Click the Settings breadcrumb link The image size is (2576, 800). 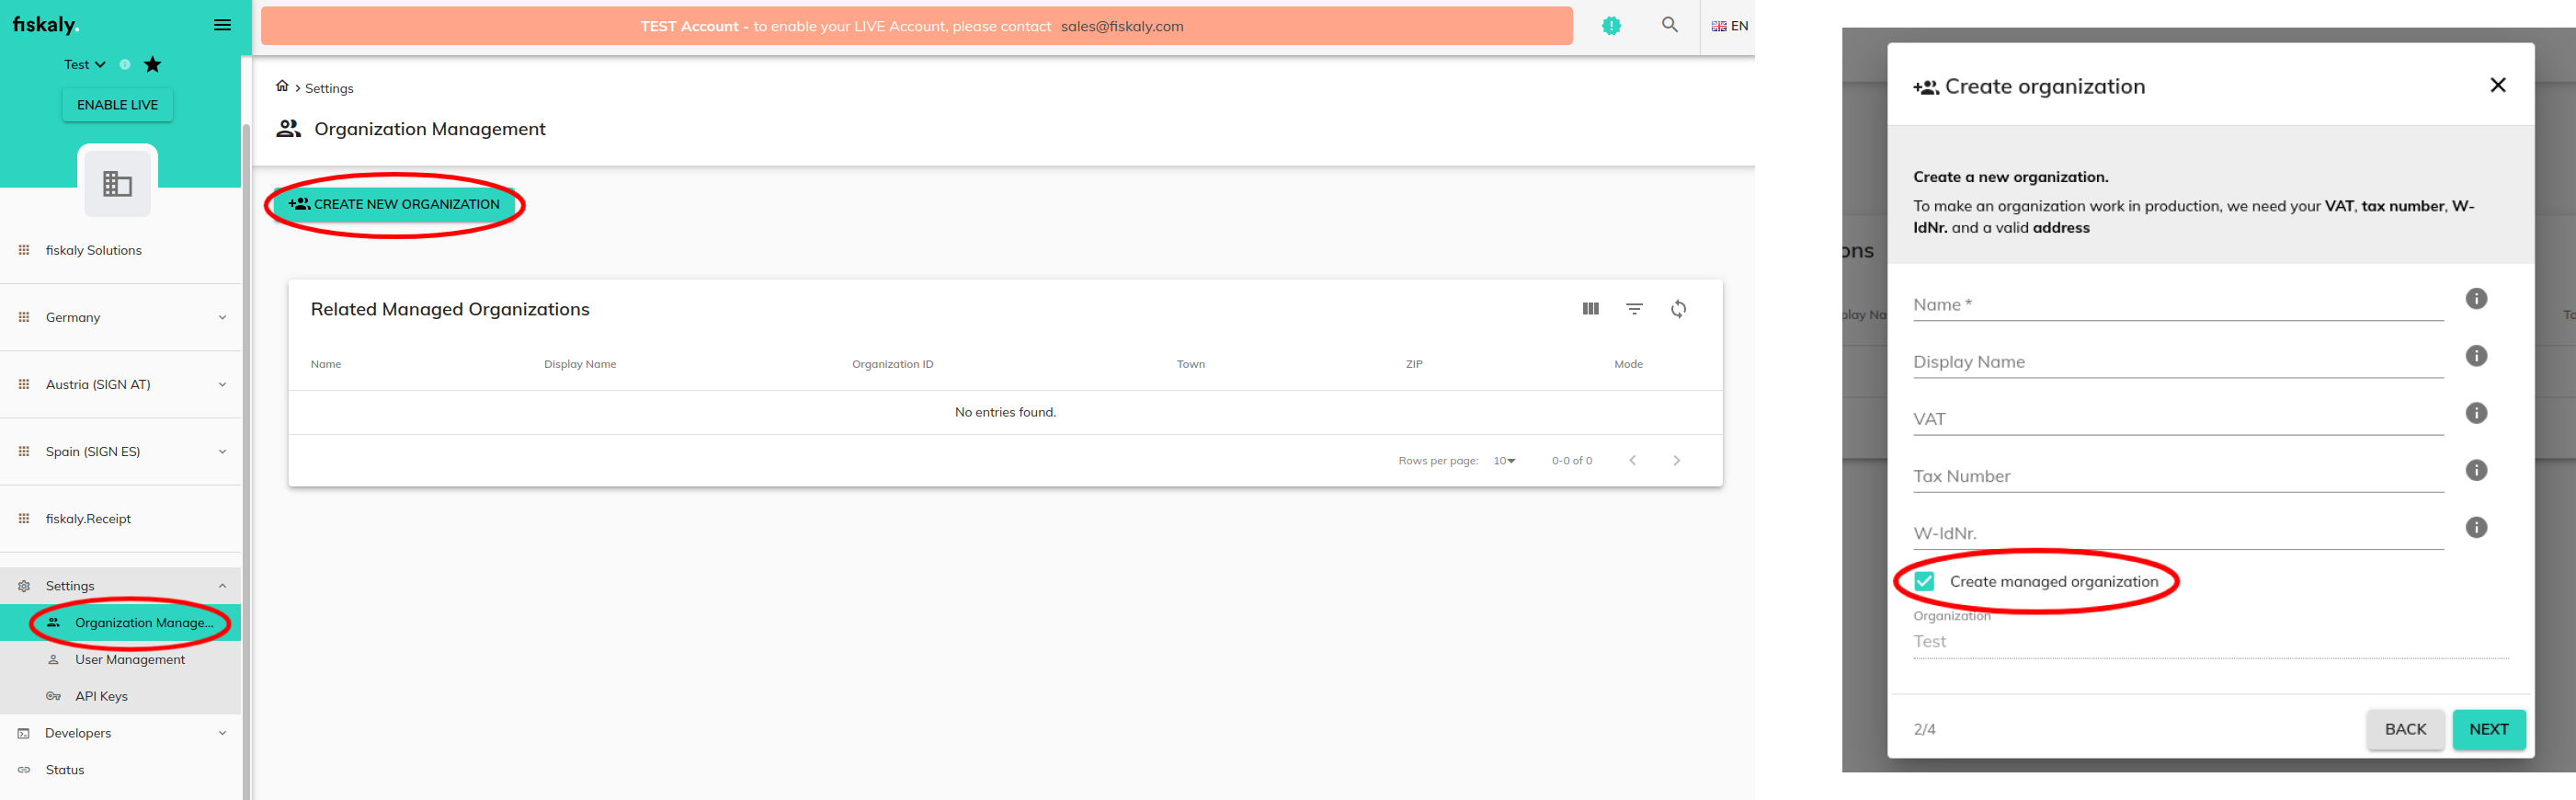click(329, 88)
